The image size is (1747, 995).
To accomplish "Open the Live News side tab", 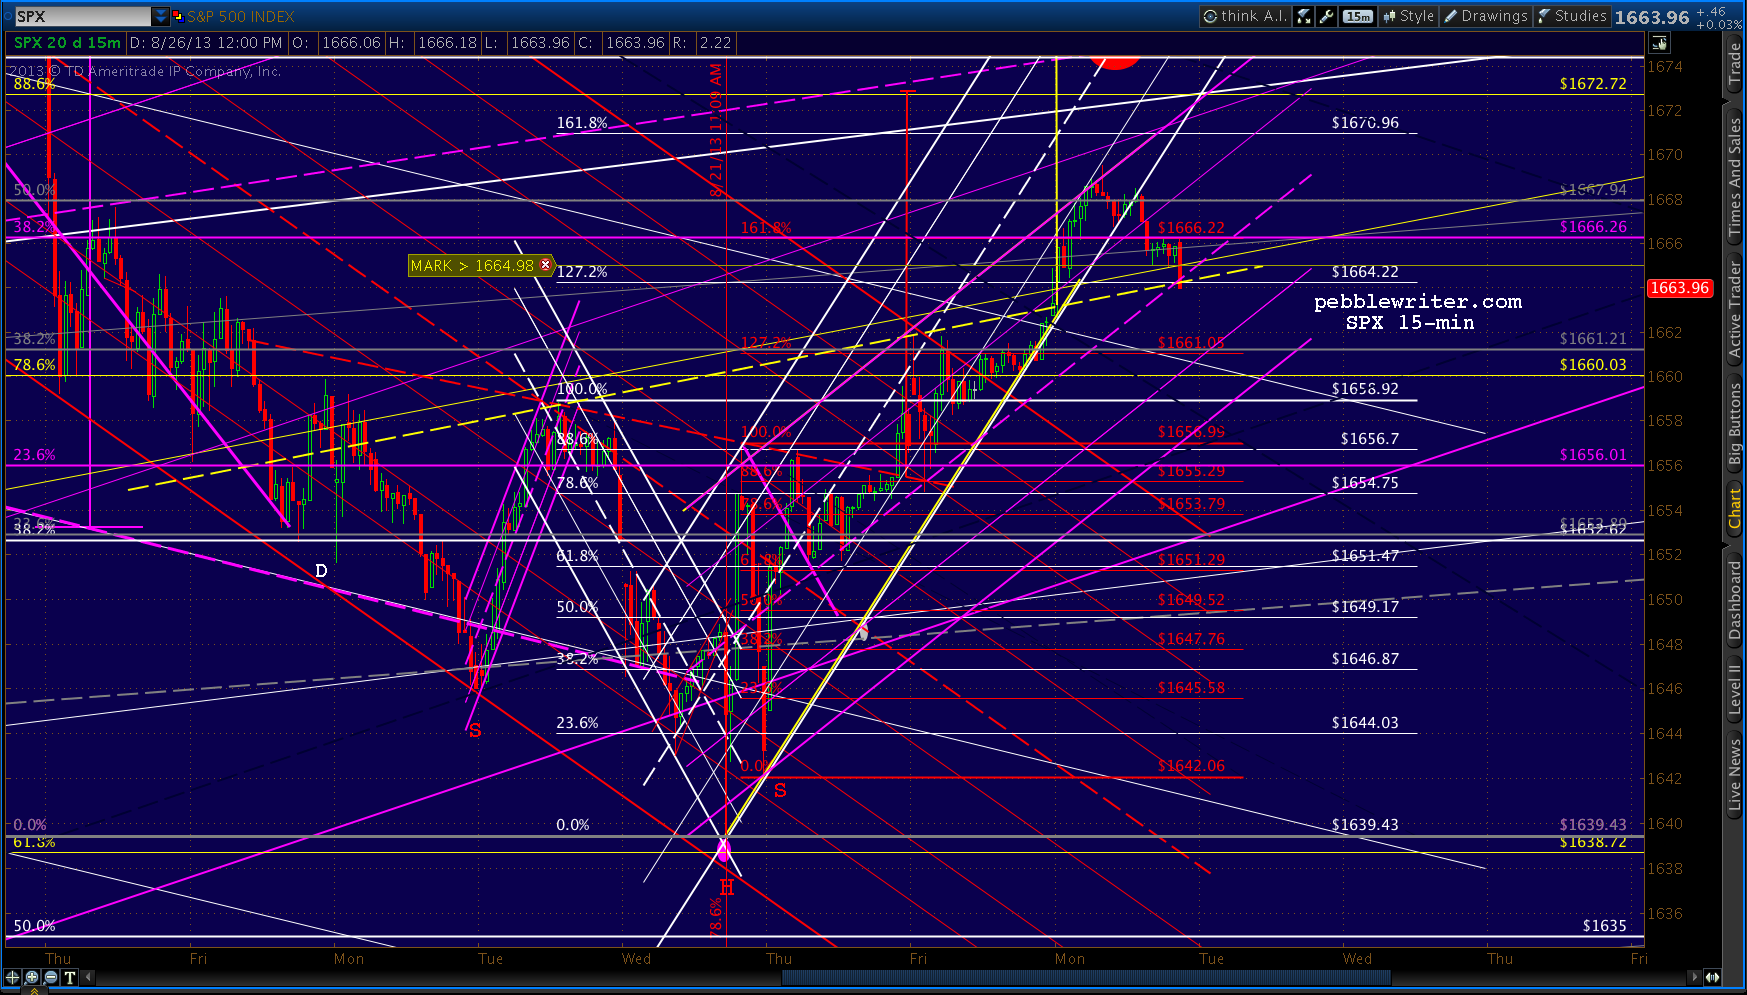I will [1735, 774].
